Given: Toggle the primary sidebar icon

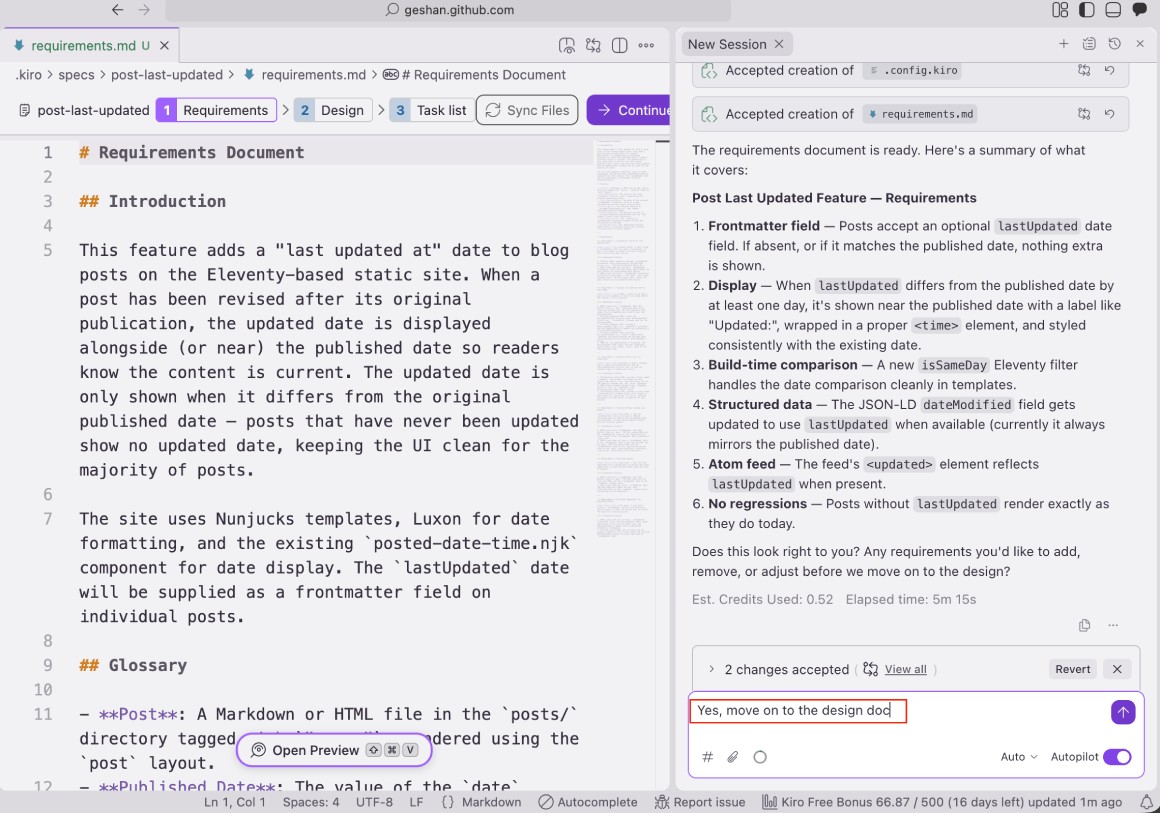Looking at the screenshot, I should pyautogui.click(x=1087, y=10).
